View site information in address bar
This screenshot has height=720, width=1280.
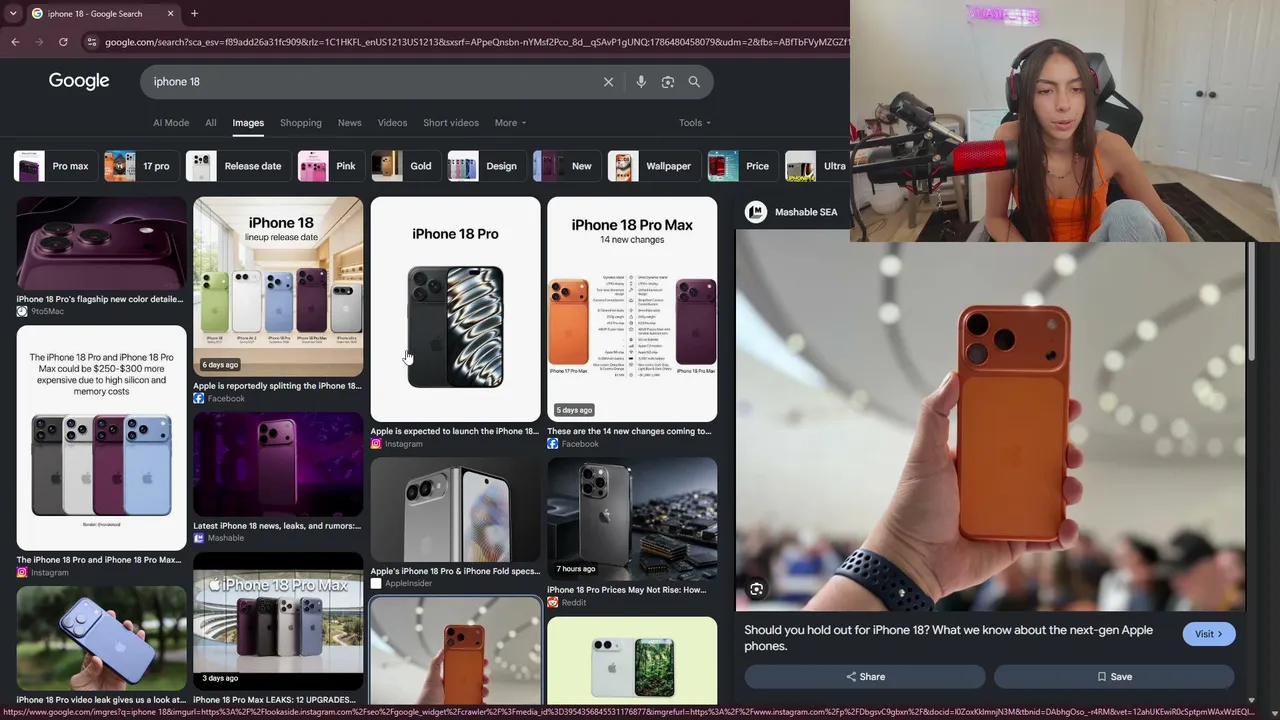click(91, 42)
